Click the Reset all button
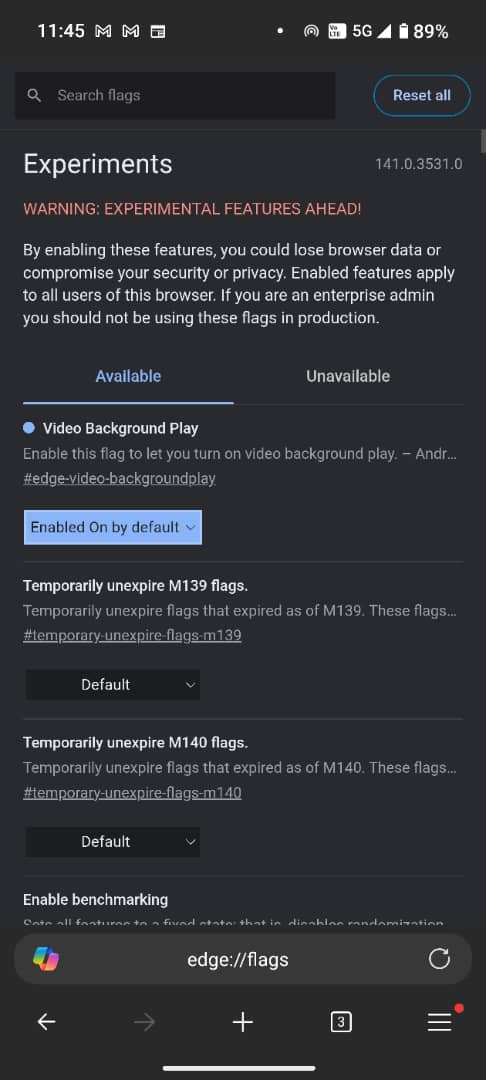The width and height of the screenshot is (486, 1080). point(422,95)
